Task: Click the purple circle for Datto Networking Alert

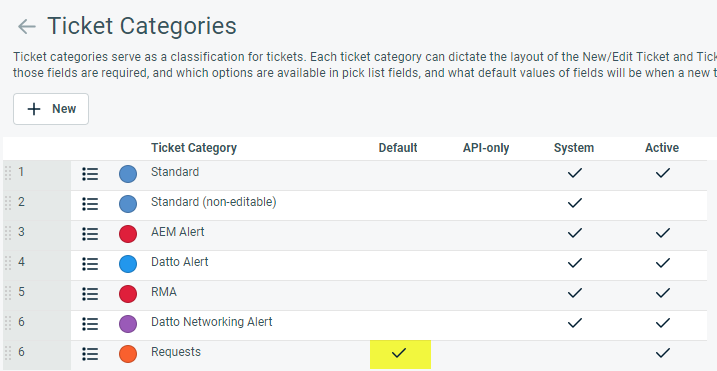Action: coord(128,324)
